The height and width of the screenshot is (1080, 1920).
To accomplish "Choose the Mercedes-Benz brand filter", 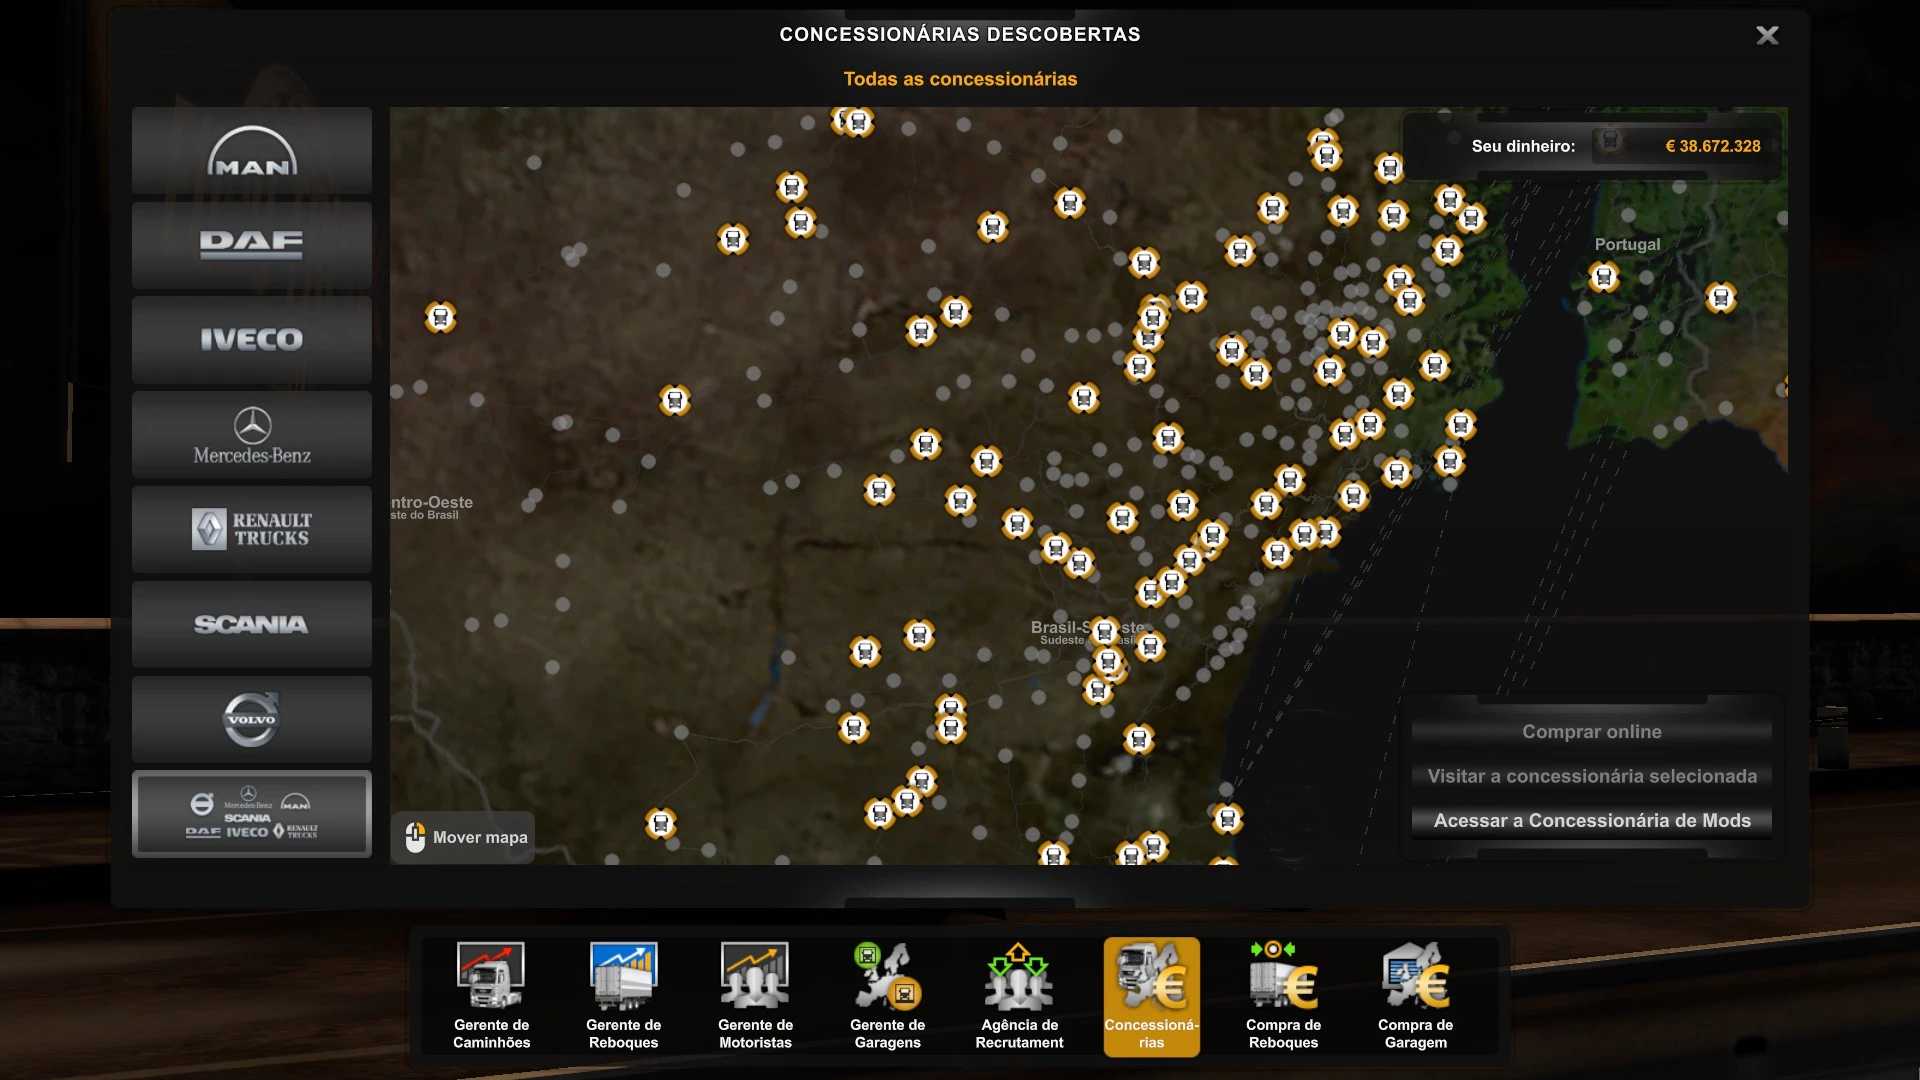I will click(x=251, y=435).
